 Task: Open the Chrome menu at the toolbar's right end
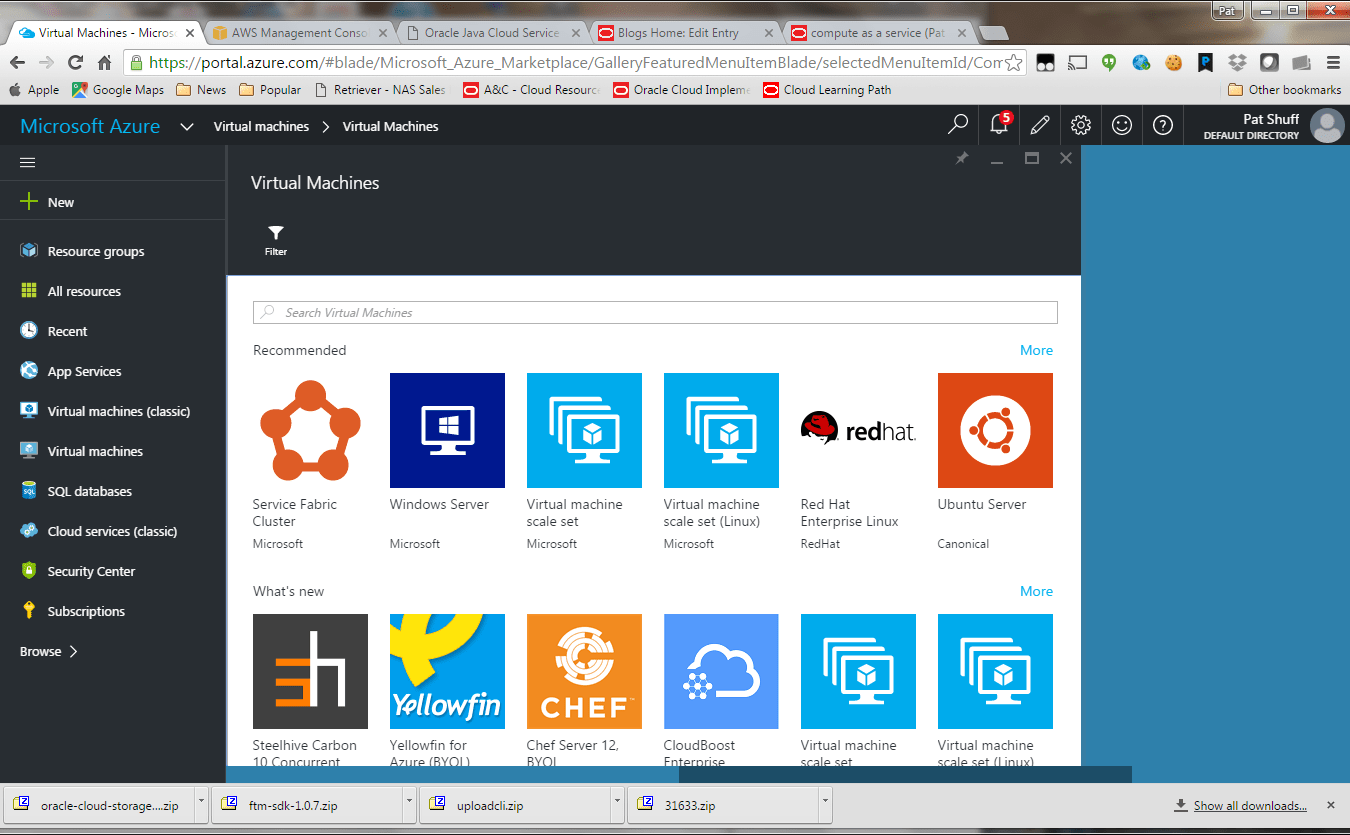(1332, 63)
